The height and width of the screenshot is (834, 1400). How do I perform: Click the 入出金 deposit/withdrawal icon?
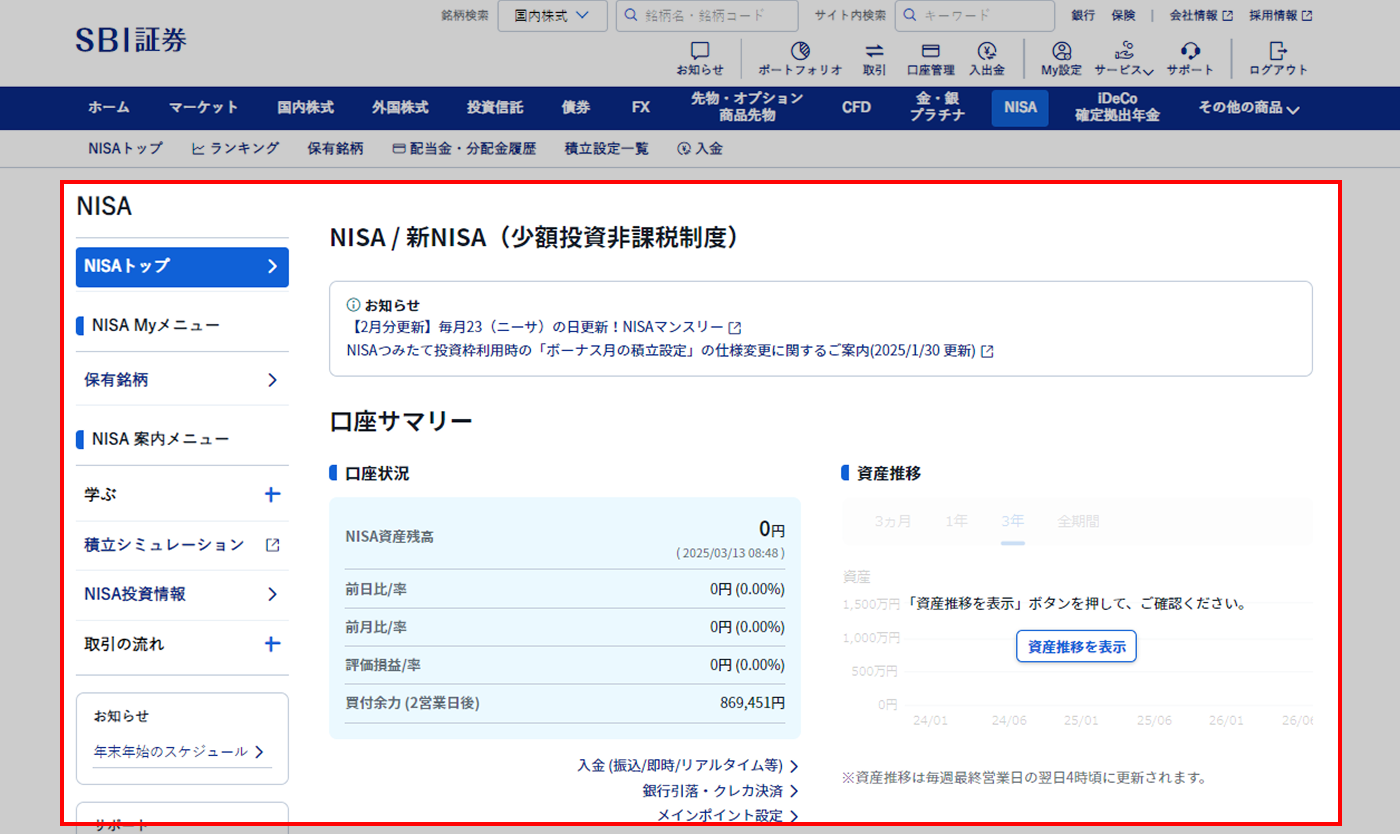987,51
